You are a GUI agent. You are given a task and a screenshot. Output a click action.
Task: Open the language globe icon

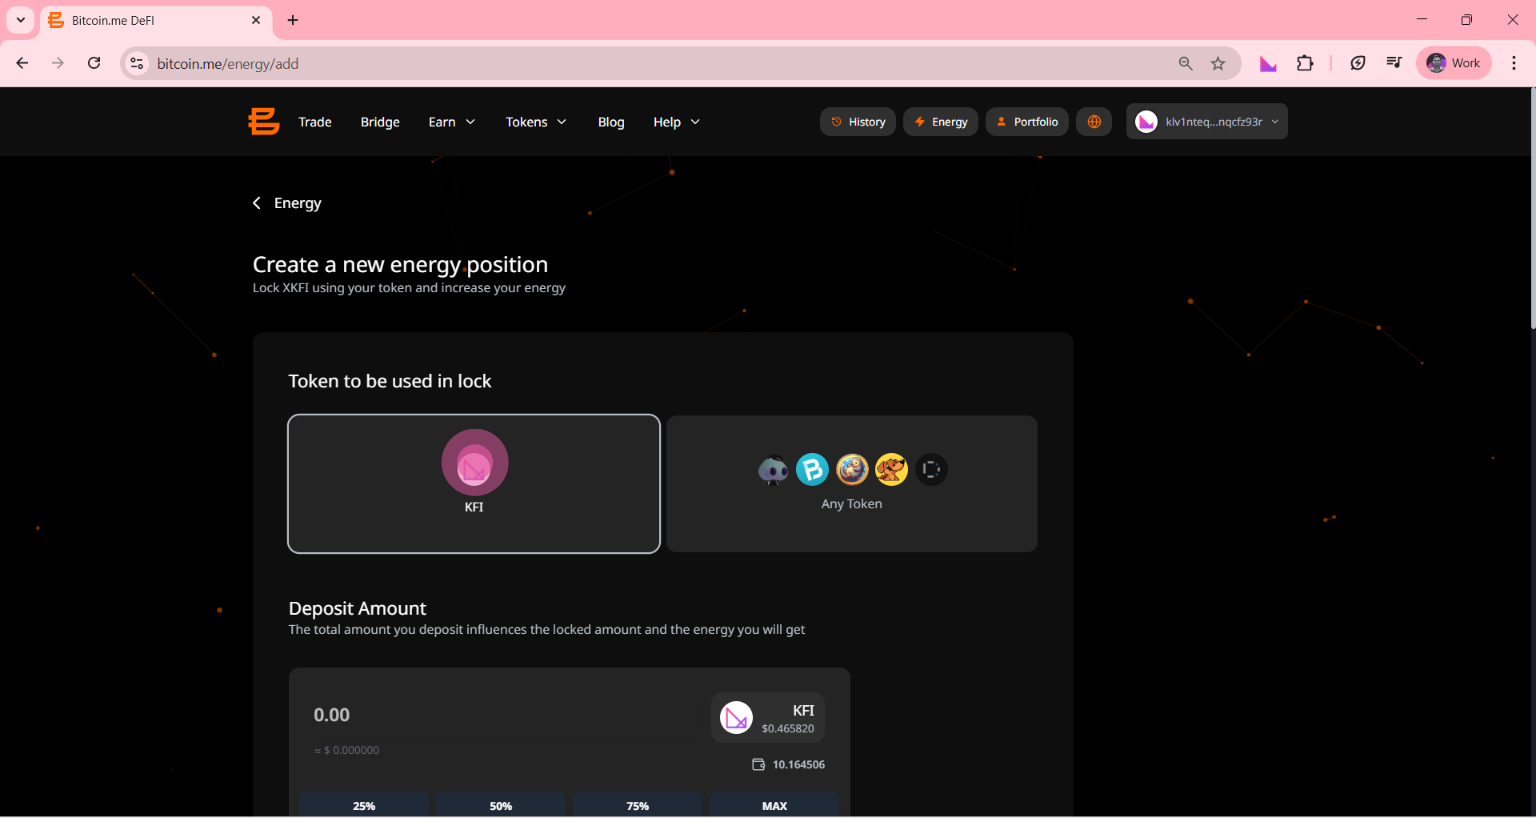coord(1094,122)
